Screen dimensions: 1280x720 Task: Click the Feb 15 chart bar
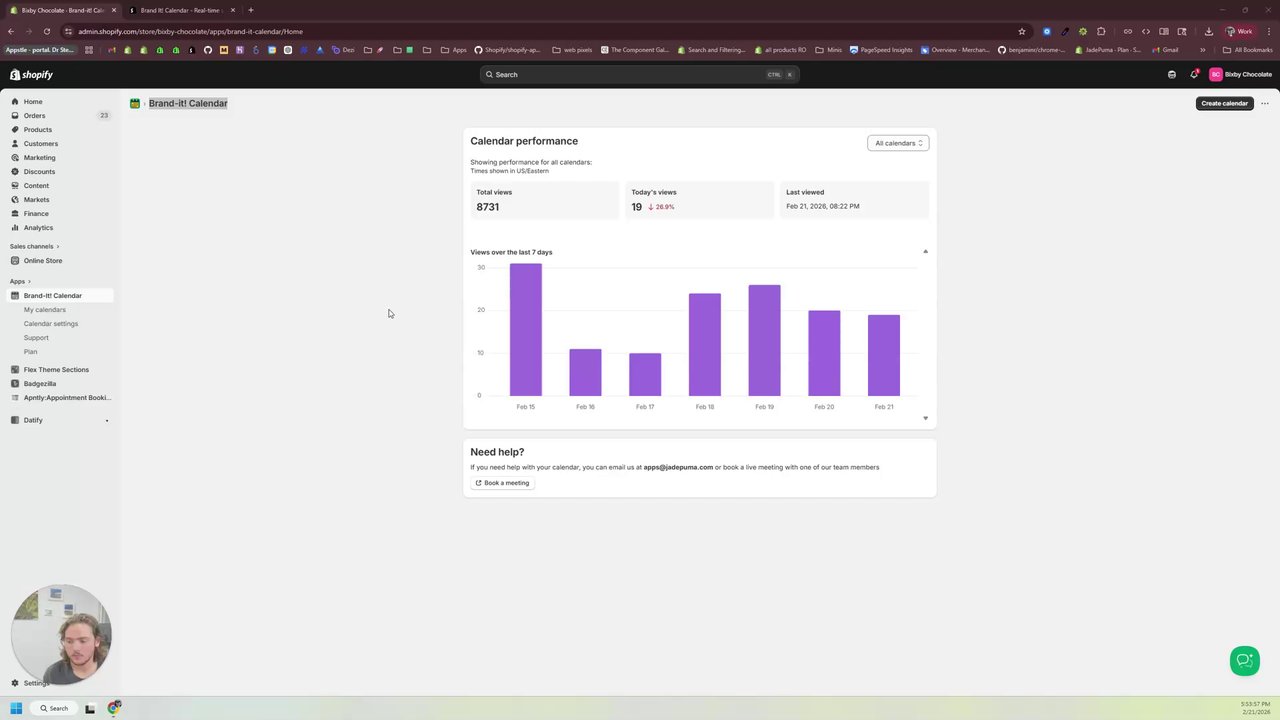tap(526, 330)
